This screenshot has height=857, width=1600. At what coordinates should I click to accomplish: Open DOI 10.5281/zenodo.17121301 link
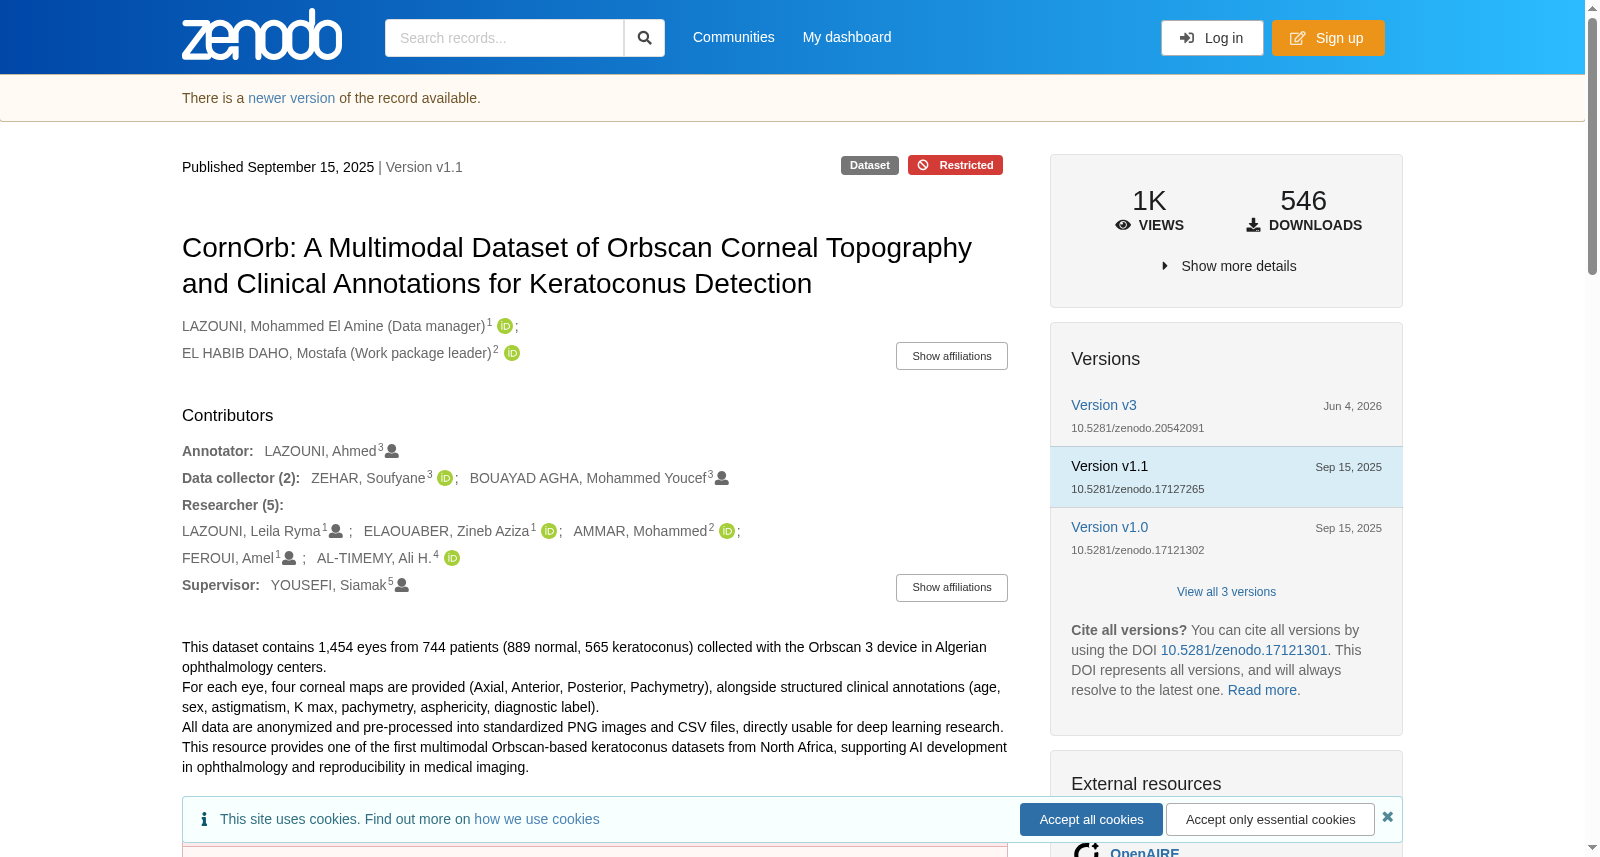(1244, 650)
